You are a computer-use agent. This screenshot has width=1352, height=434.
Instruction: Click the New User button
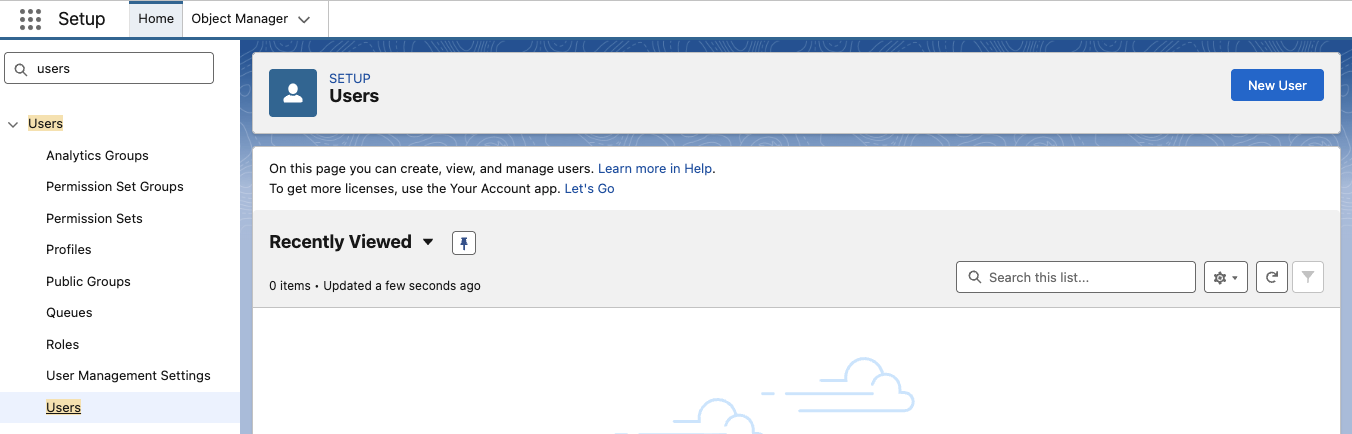[1277, 85]
